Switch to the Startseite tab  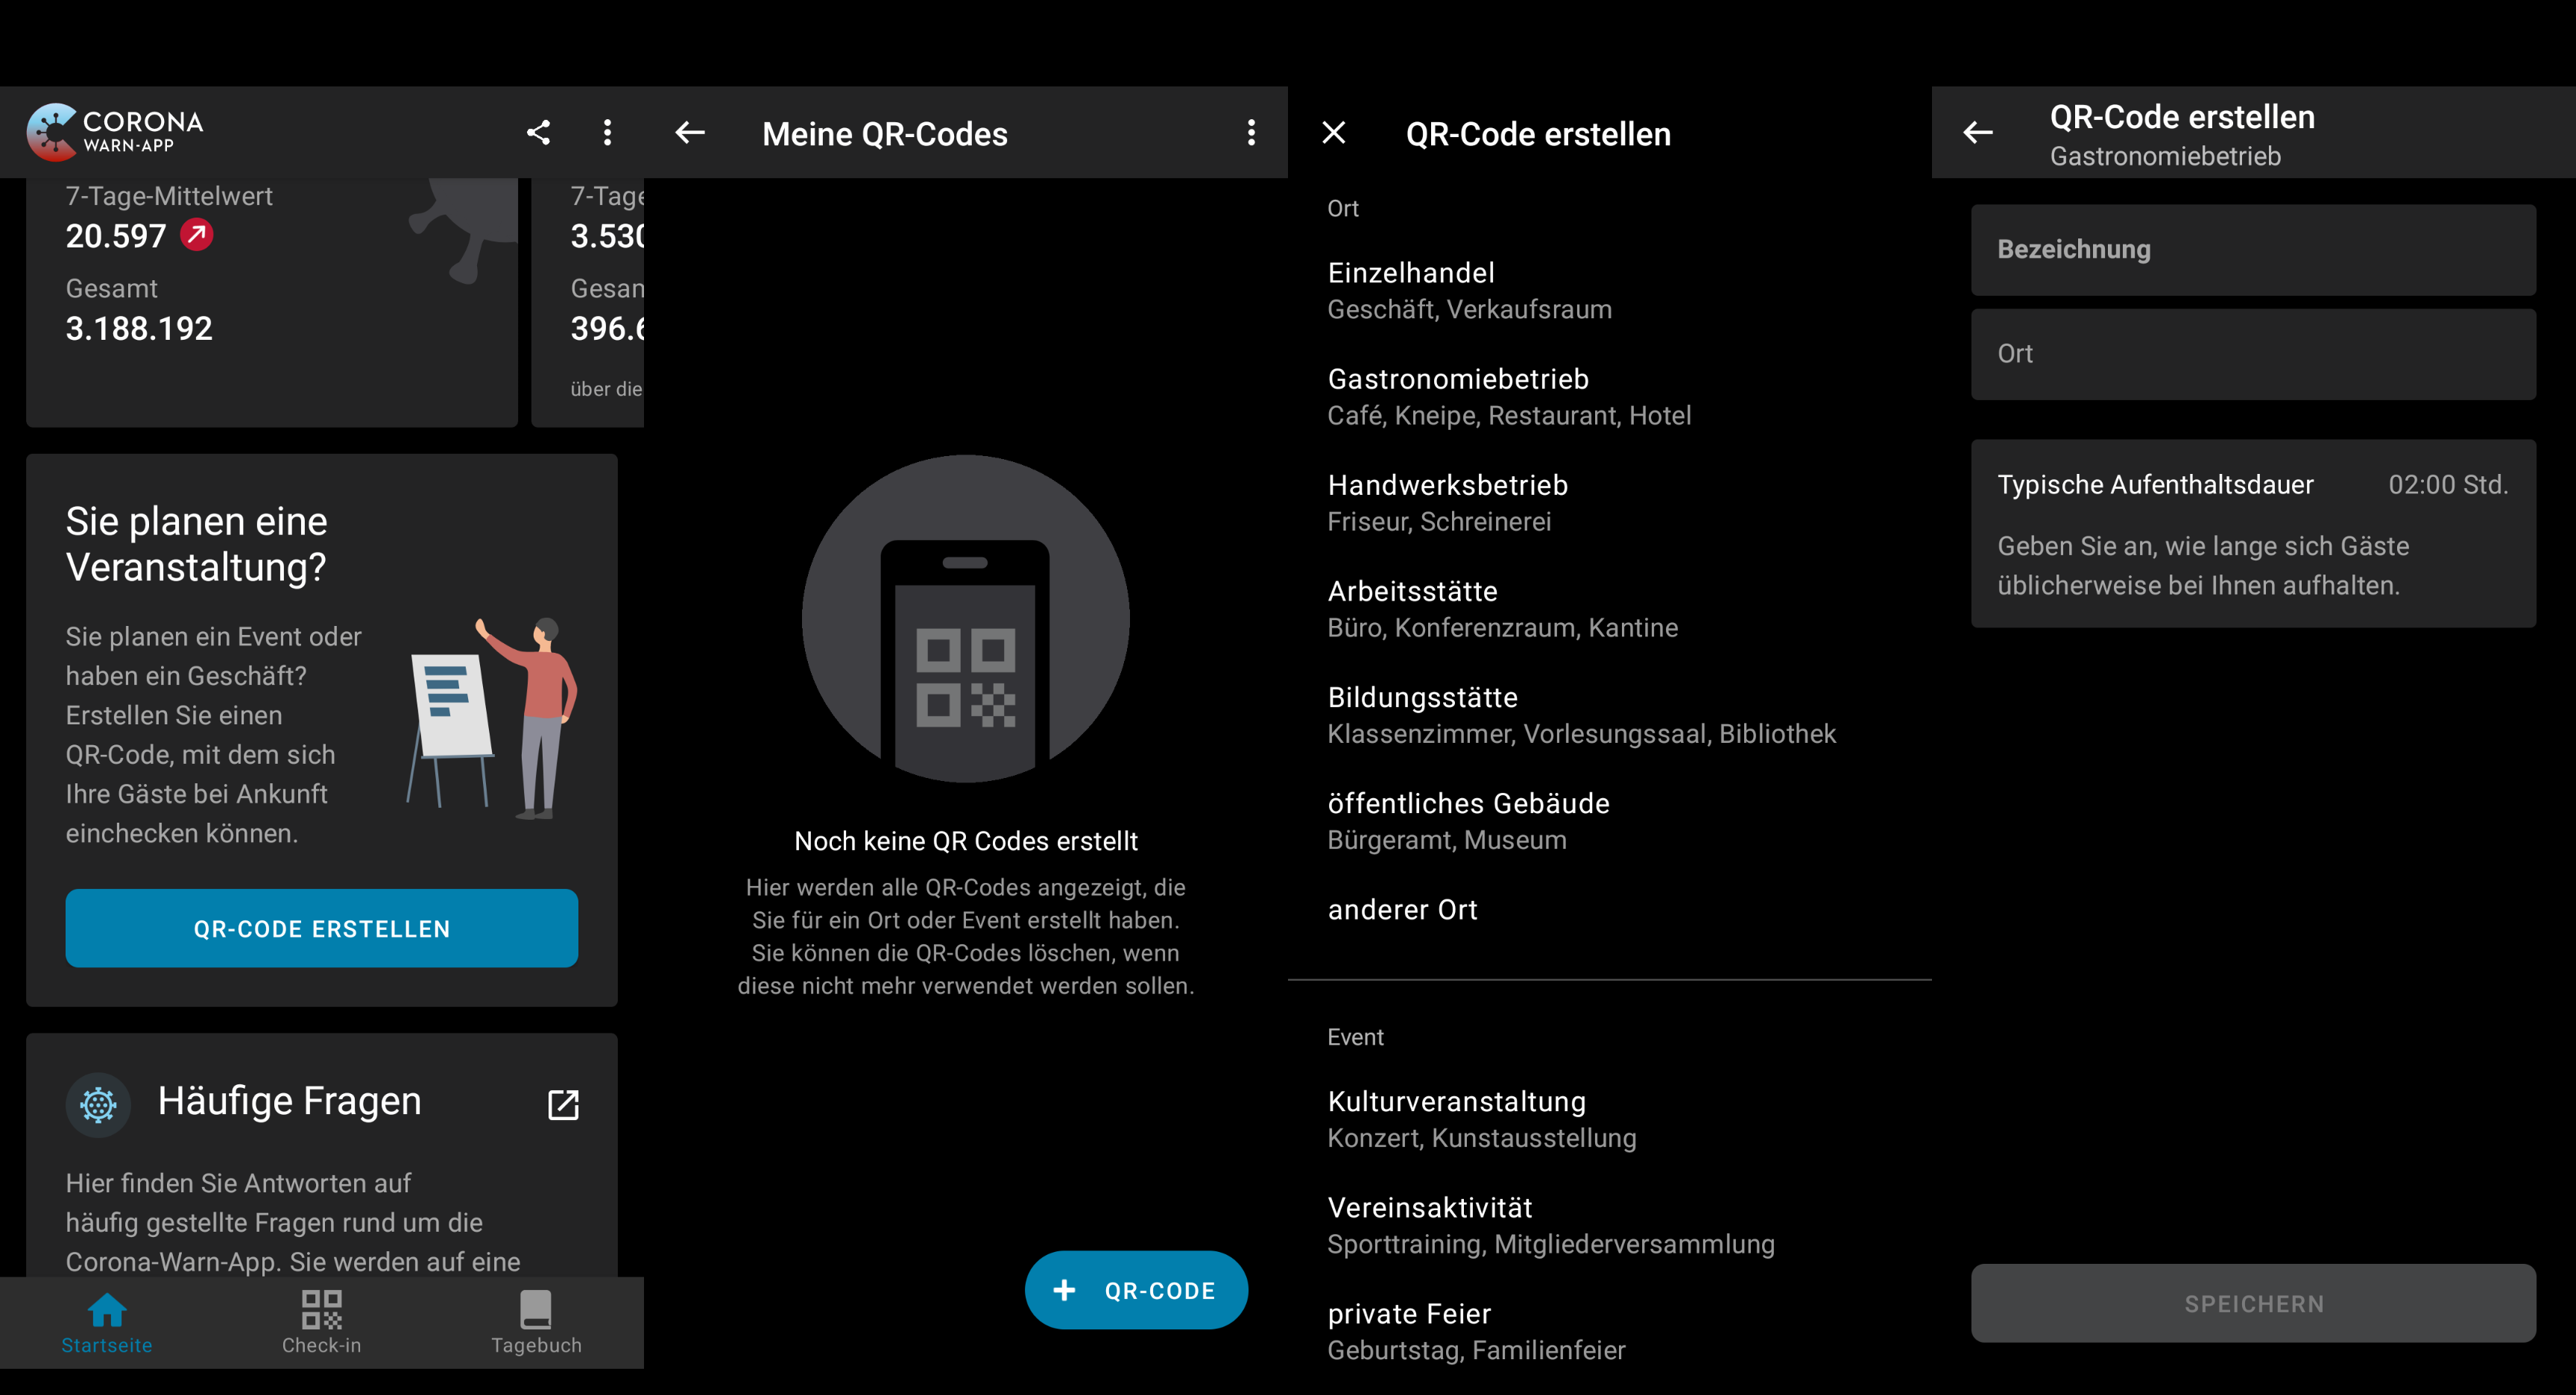pos(107,1322)
